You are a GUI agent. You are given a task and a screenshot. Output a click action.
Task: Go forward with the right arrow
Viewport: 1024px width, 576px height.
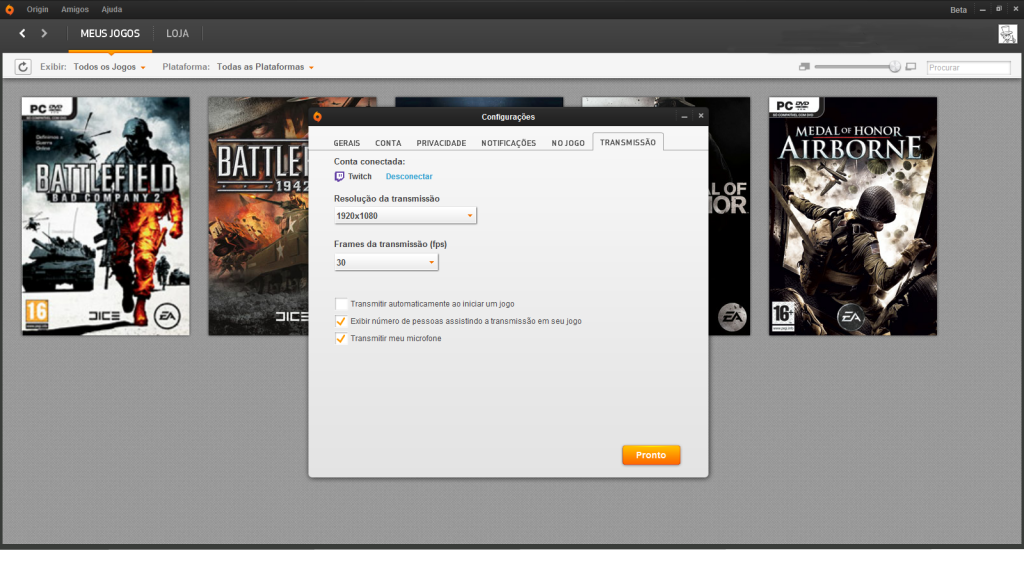click(x=44, y=33)
